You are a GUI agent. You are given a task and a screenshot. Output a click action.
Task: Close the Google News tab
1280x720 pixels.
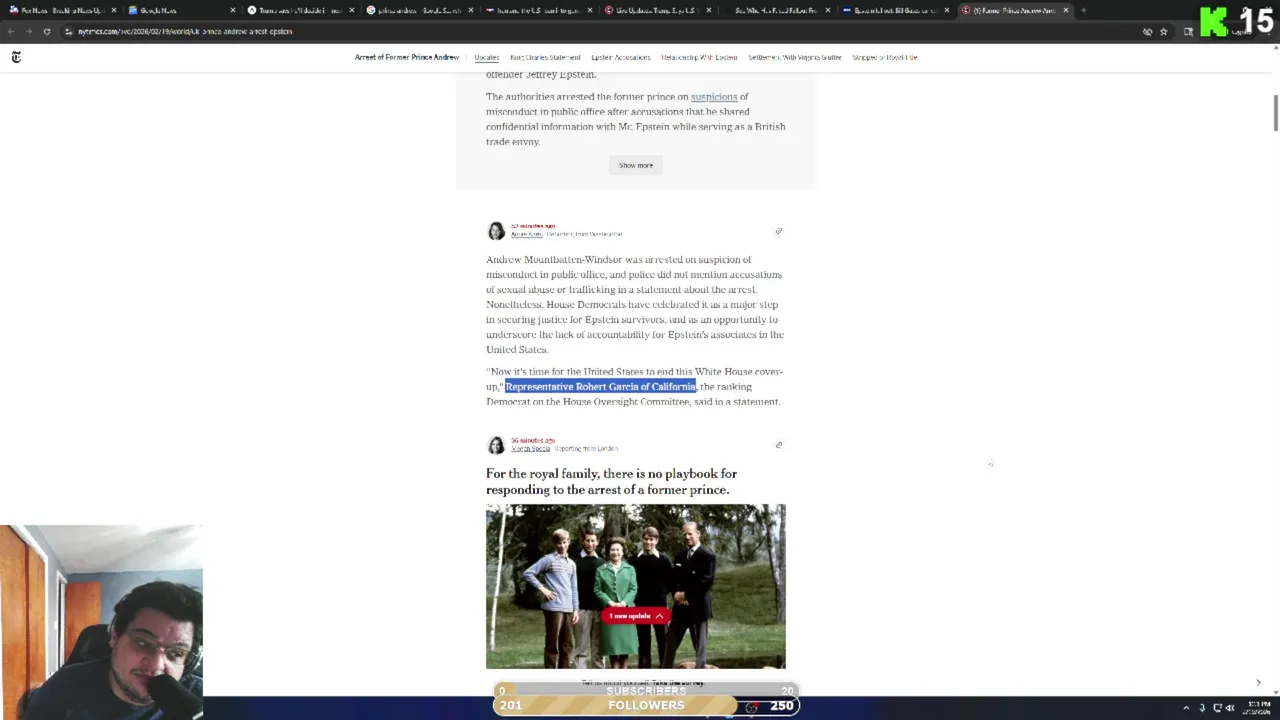233,10
